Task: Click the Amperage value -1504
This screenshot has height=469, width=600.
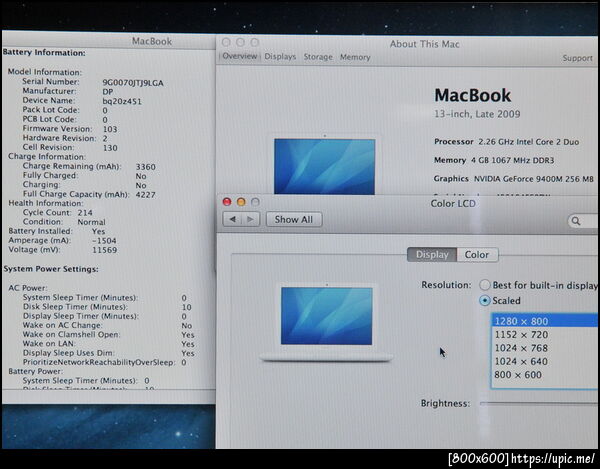Action: (104, 241)
